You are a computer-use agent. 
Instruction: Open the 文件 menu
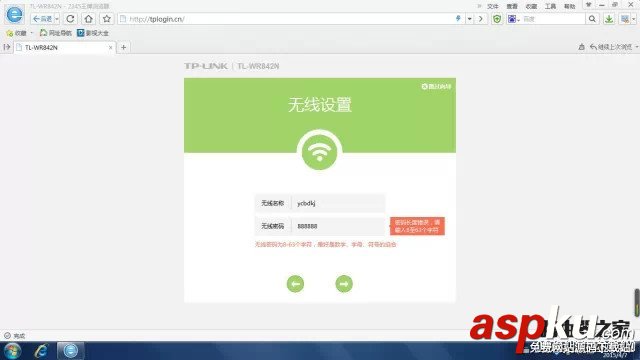[x=493, y=6]
